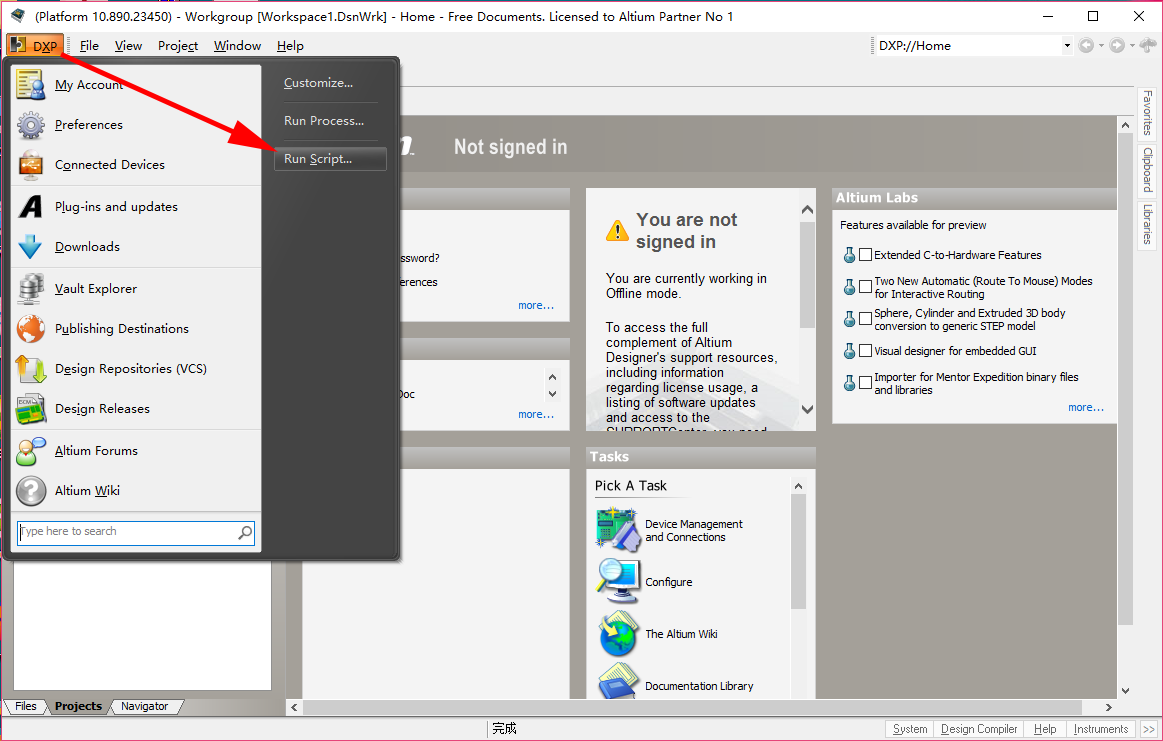Click sign-in panel scroll up arrow
This screenshot has height=741, width=1163.
pos(808,210)
